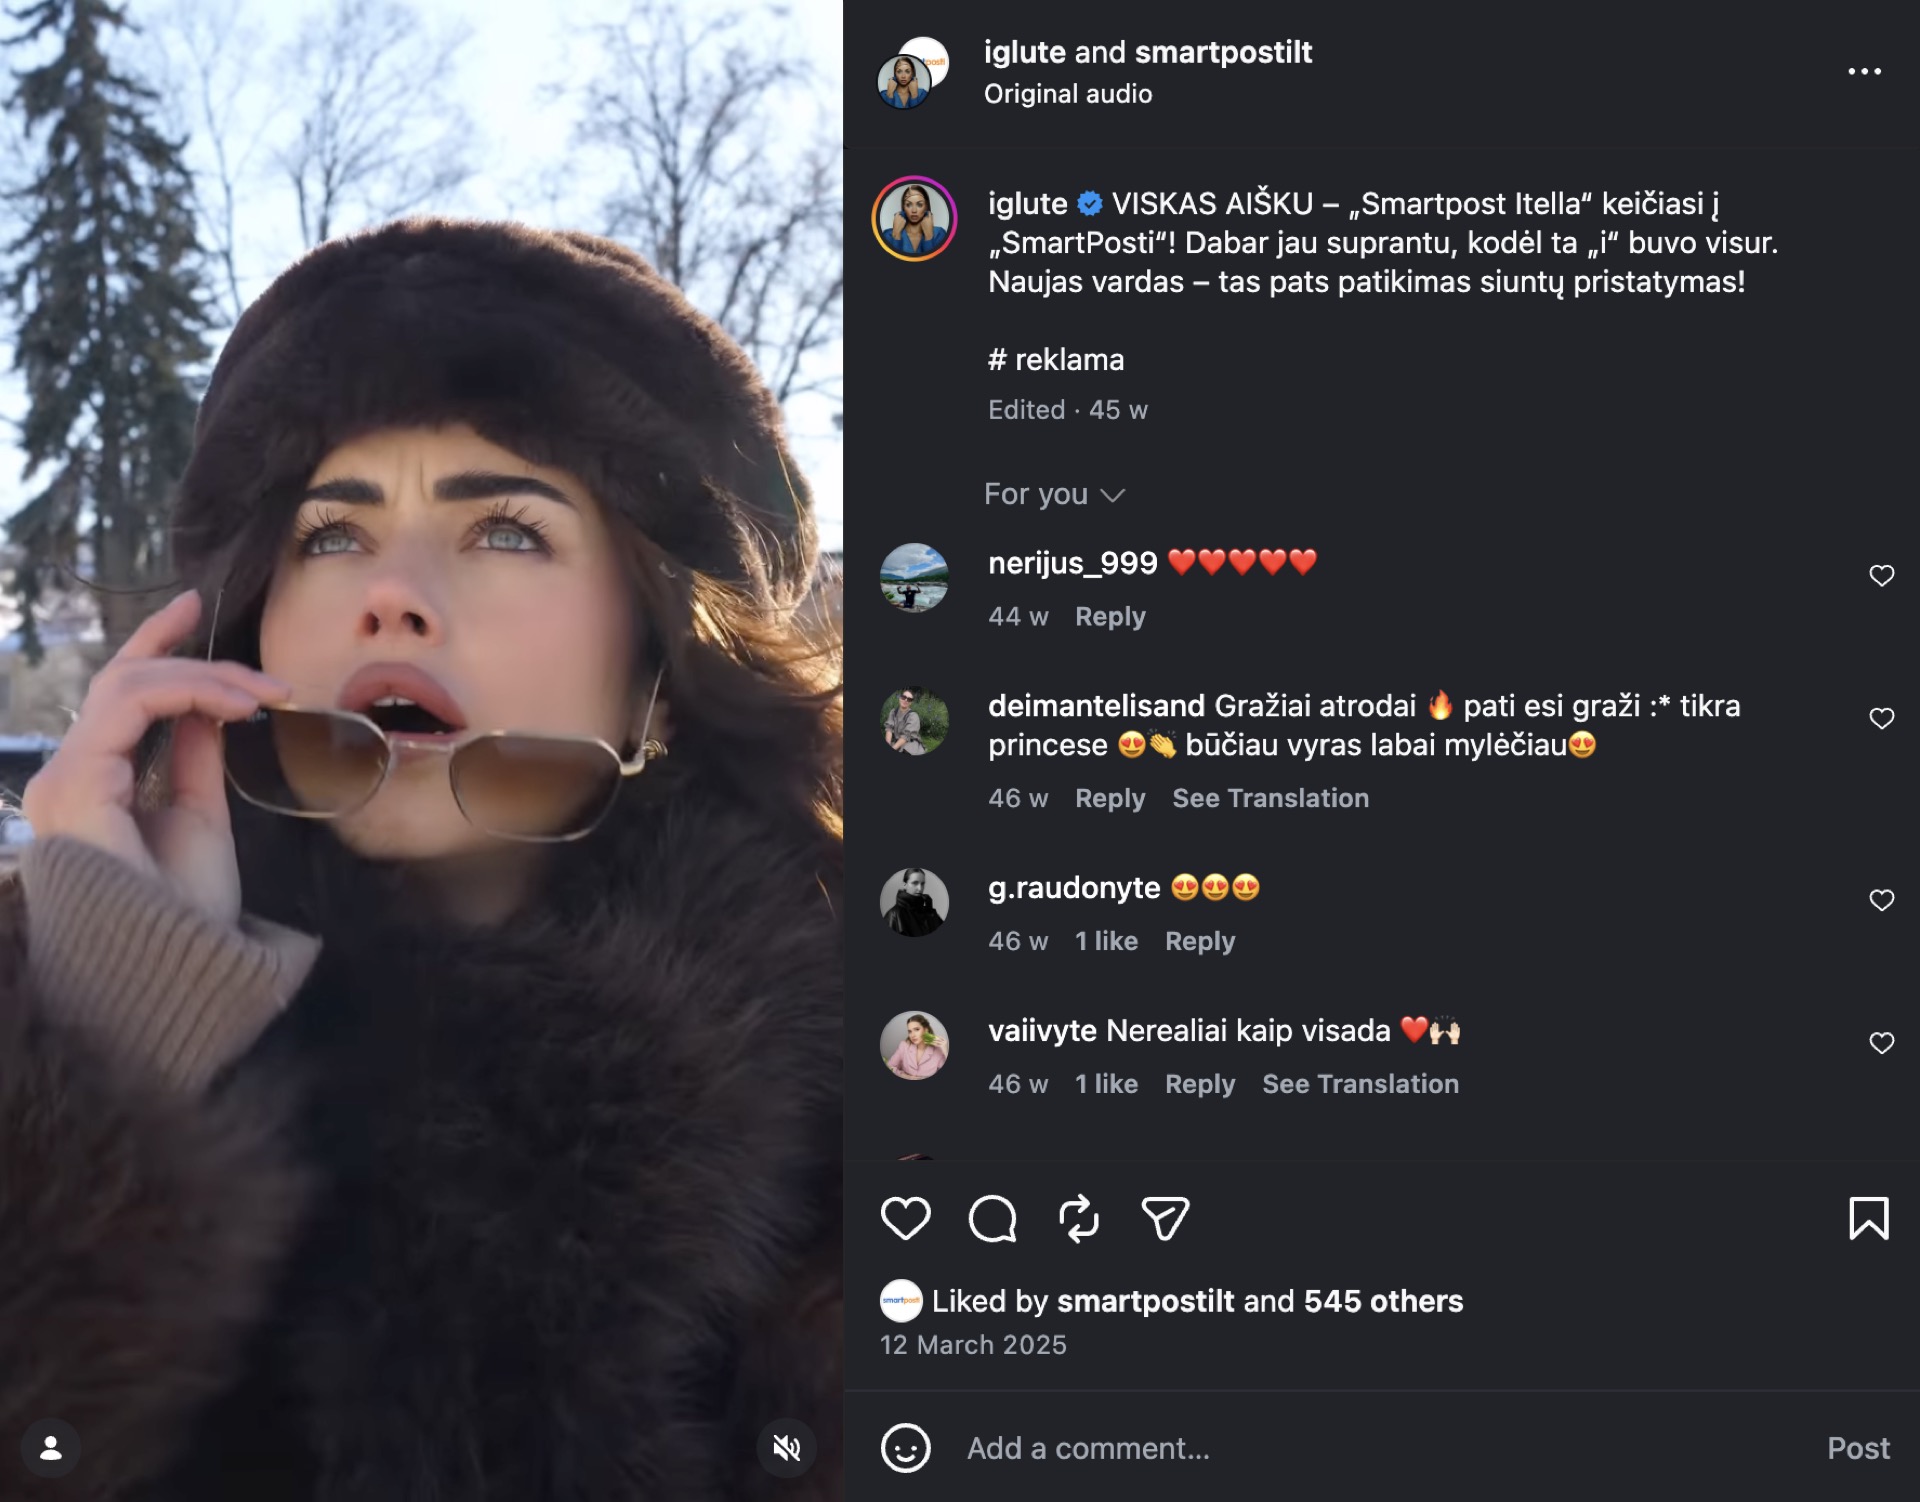Open the emoji picker in the comment box
The width and height of the screenshot is (1920, 1502).
[x=905, y=1448]
